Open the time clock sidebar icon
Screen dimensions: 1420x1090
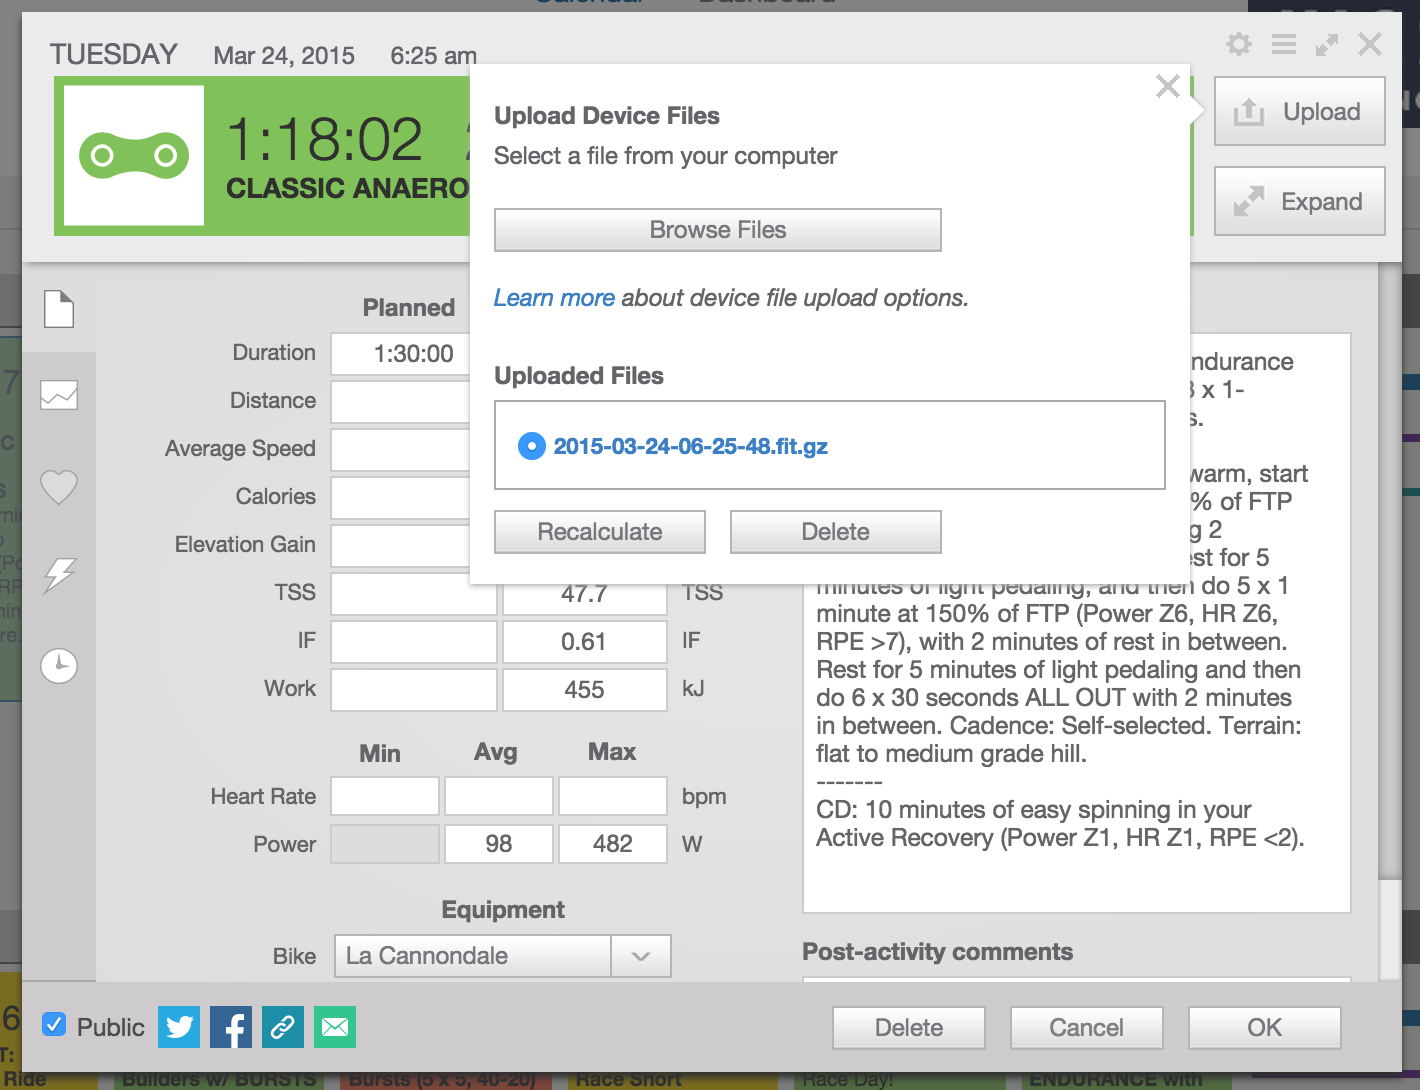(x=59, y=665)
